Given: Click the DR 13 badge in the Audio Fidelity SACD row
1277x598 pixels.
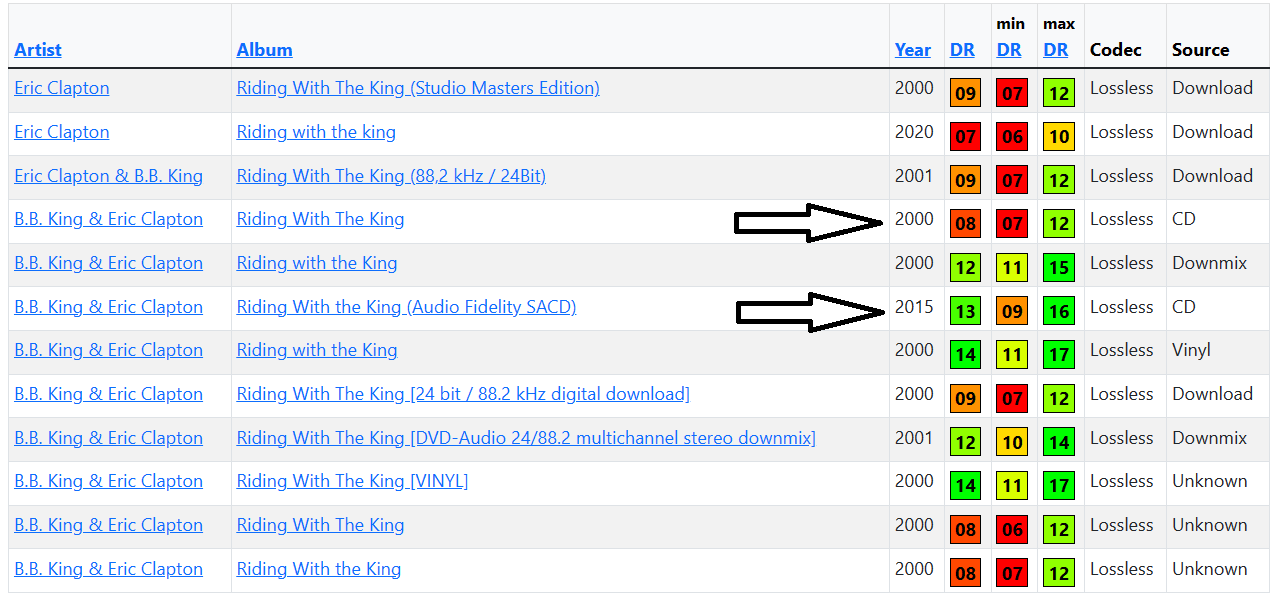Looking at the screenshot, I should (966, 311).
